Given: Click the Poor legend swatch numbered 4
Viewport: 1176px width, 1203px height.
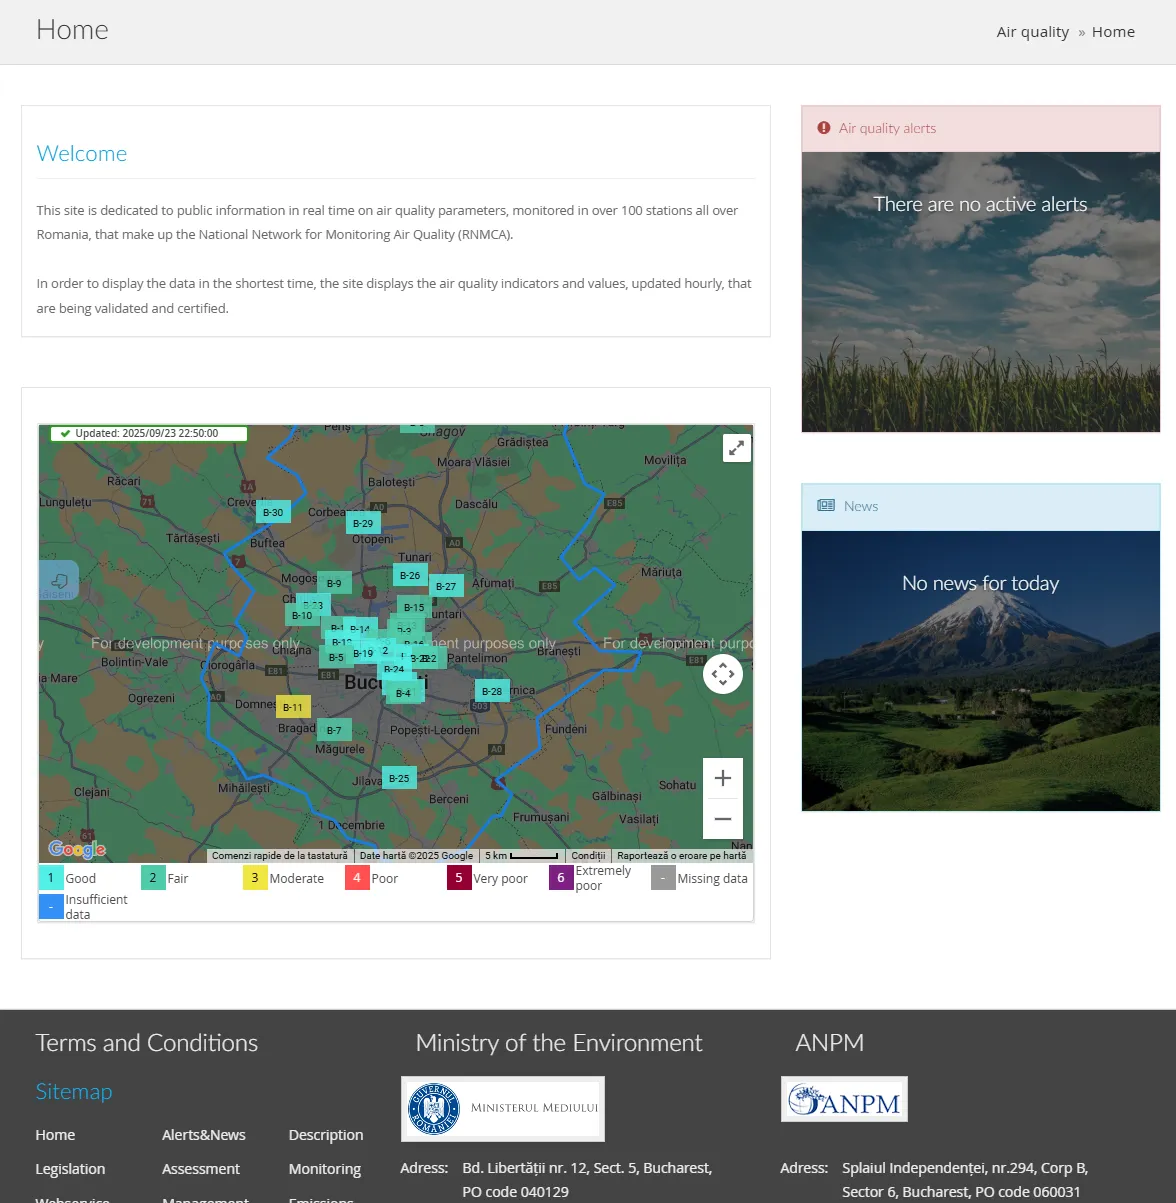Looking at the screenshot, I should point(357,877).
